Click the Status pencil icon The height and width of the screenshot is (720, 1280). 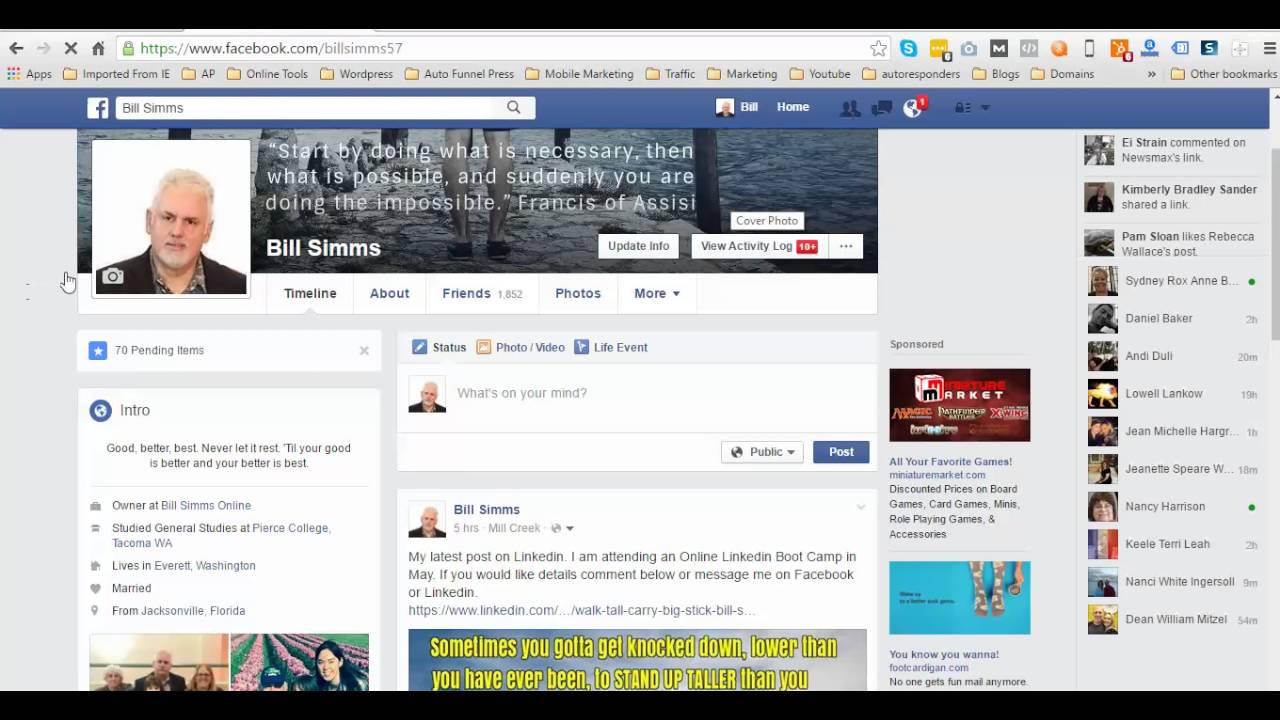pyautogui.click(x=419, y=347)
